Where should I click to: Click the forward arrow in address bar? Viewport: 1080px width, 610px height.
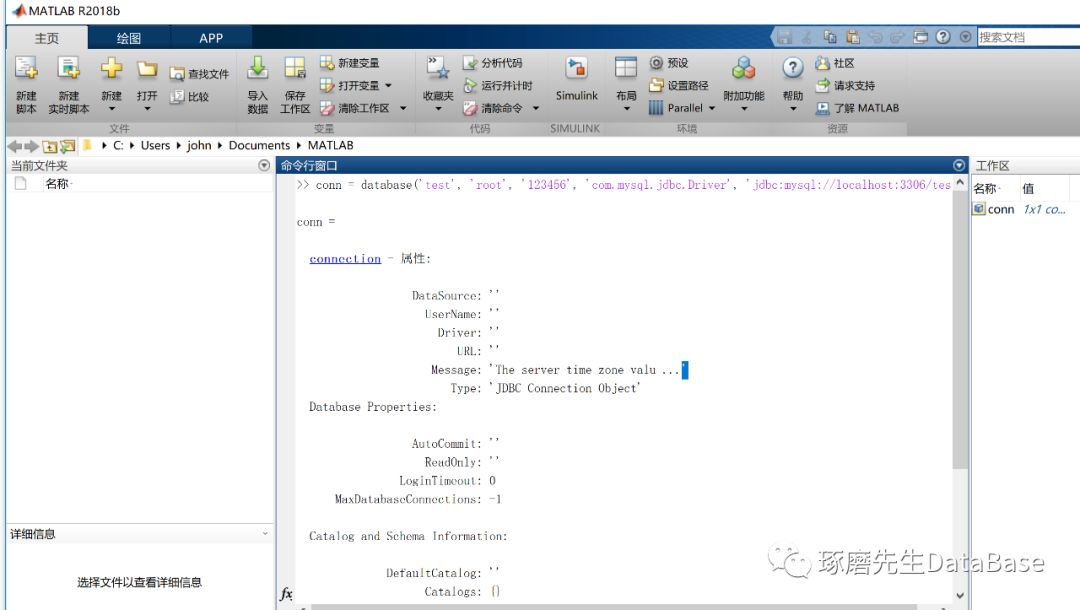coord(31,146)
